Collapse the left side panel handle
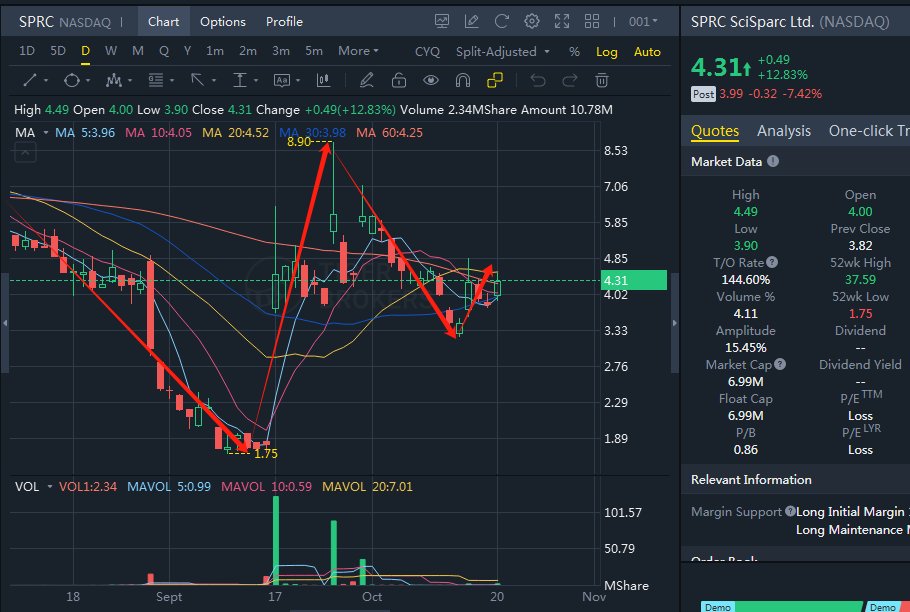This screenshot has width=910, height=612. point(5,323)
